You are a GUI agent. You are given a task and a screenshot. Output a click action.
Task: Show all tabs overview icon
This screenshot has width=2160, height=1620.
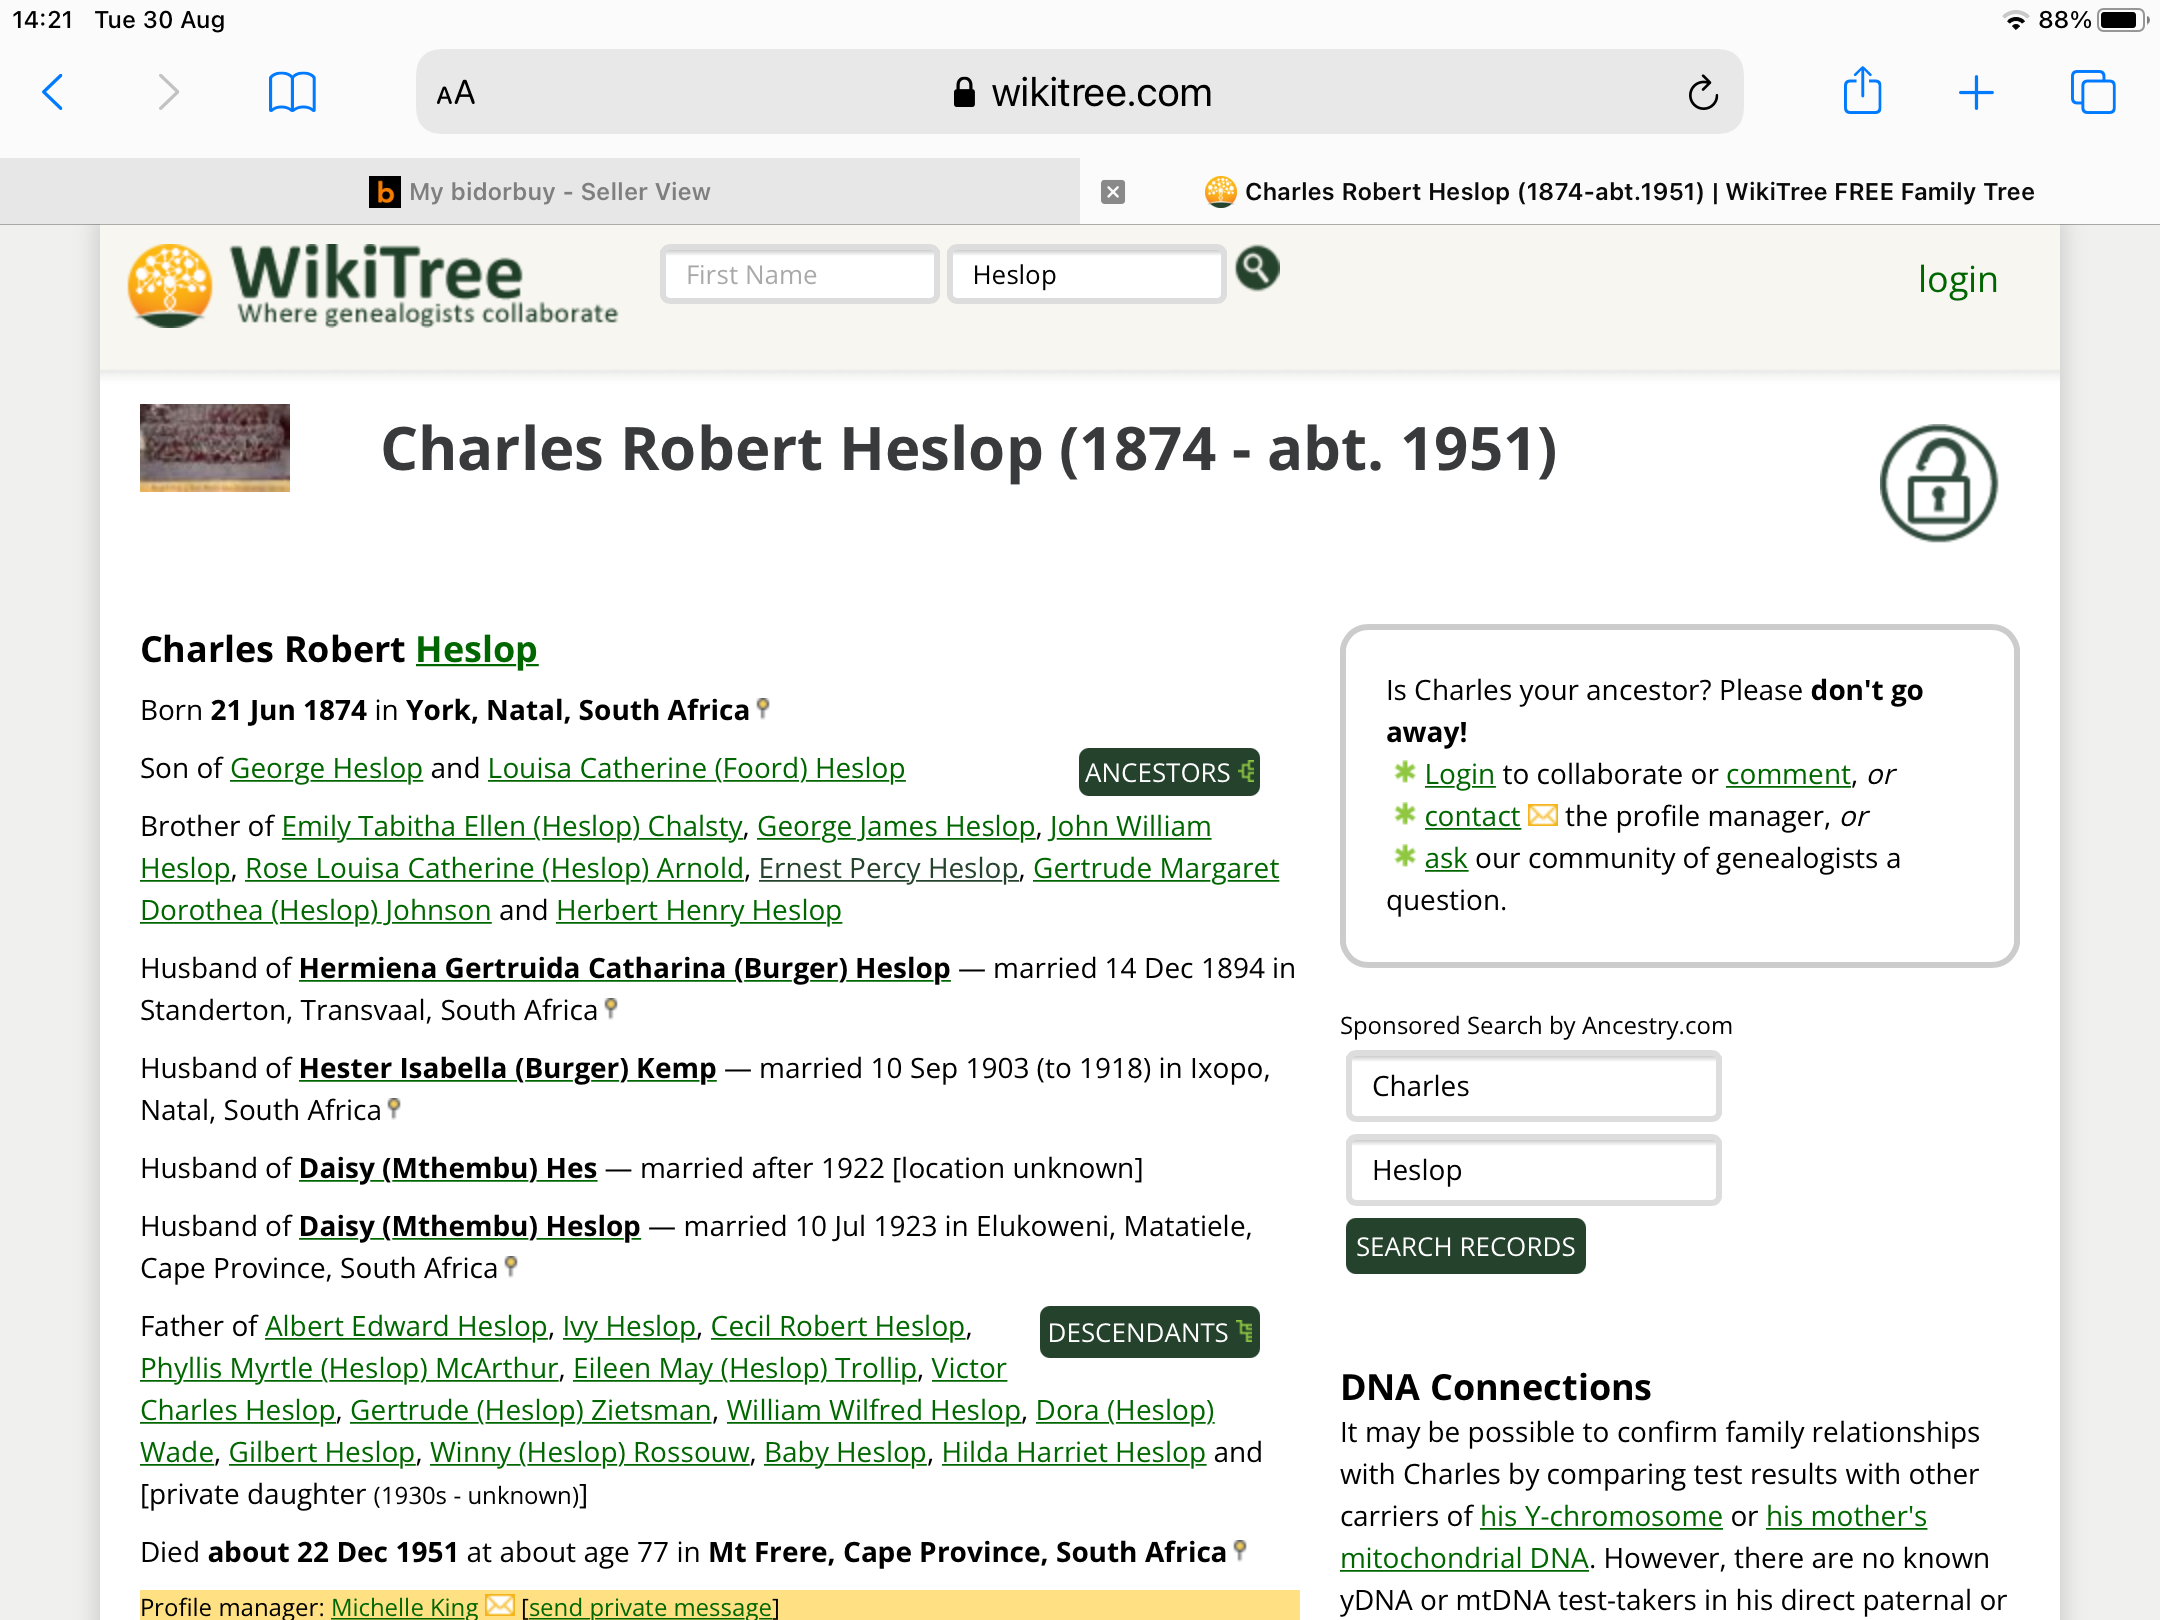pos(2092,93)
